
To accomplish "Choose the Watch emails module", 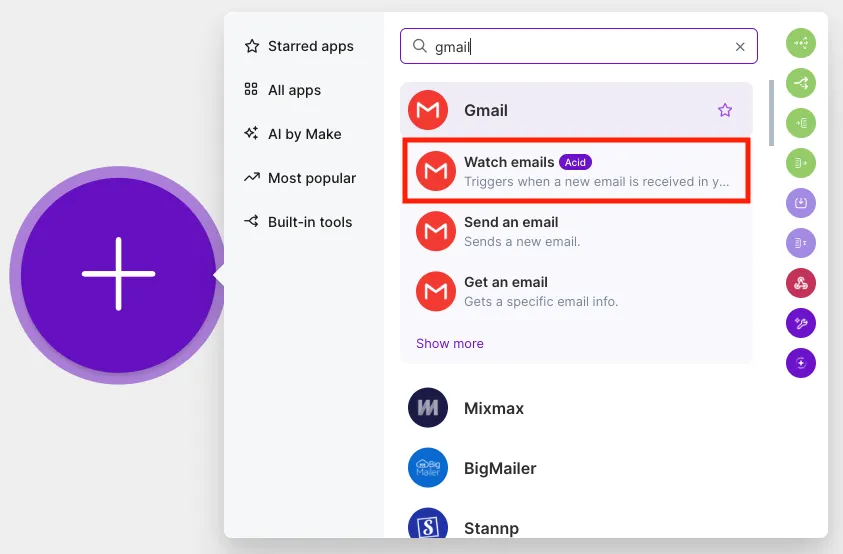I will pos(576,171).
